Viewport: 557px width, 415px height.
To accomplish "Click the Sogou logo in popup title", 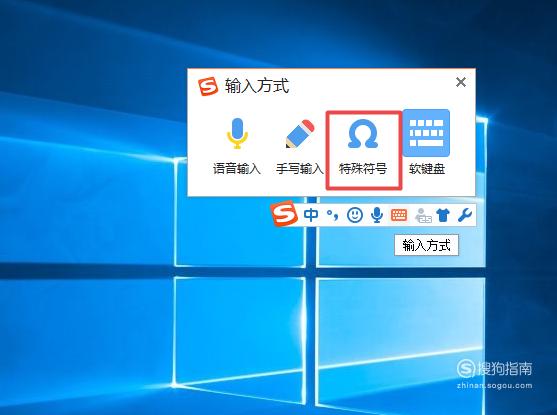I will coord(208,86).
